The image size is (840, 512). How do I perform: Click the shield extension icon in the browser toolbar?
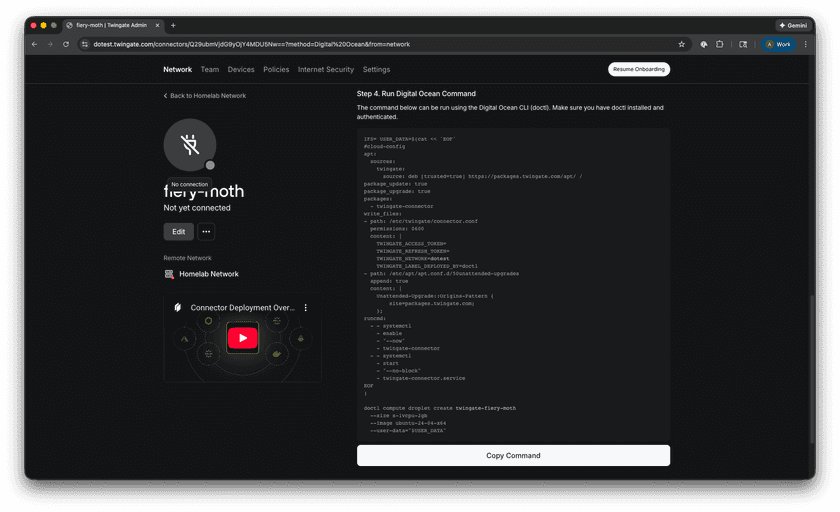tap(703, 44)
